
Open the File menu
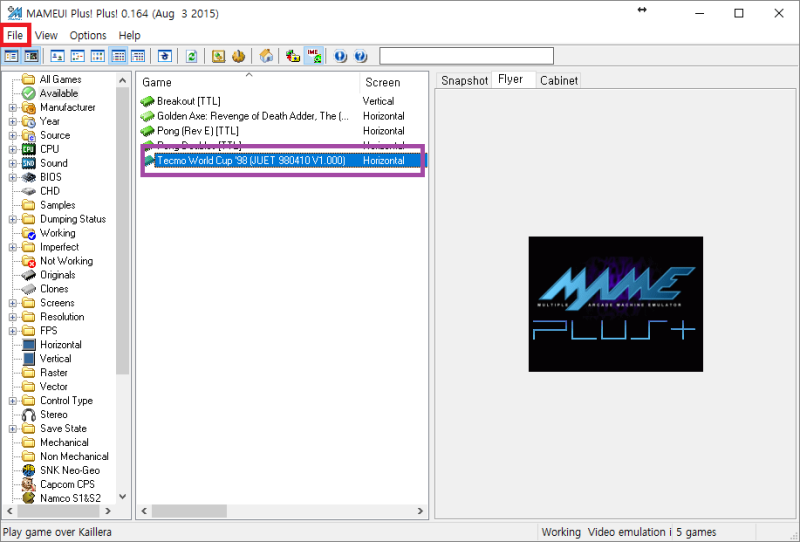pos(15,35)
